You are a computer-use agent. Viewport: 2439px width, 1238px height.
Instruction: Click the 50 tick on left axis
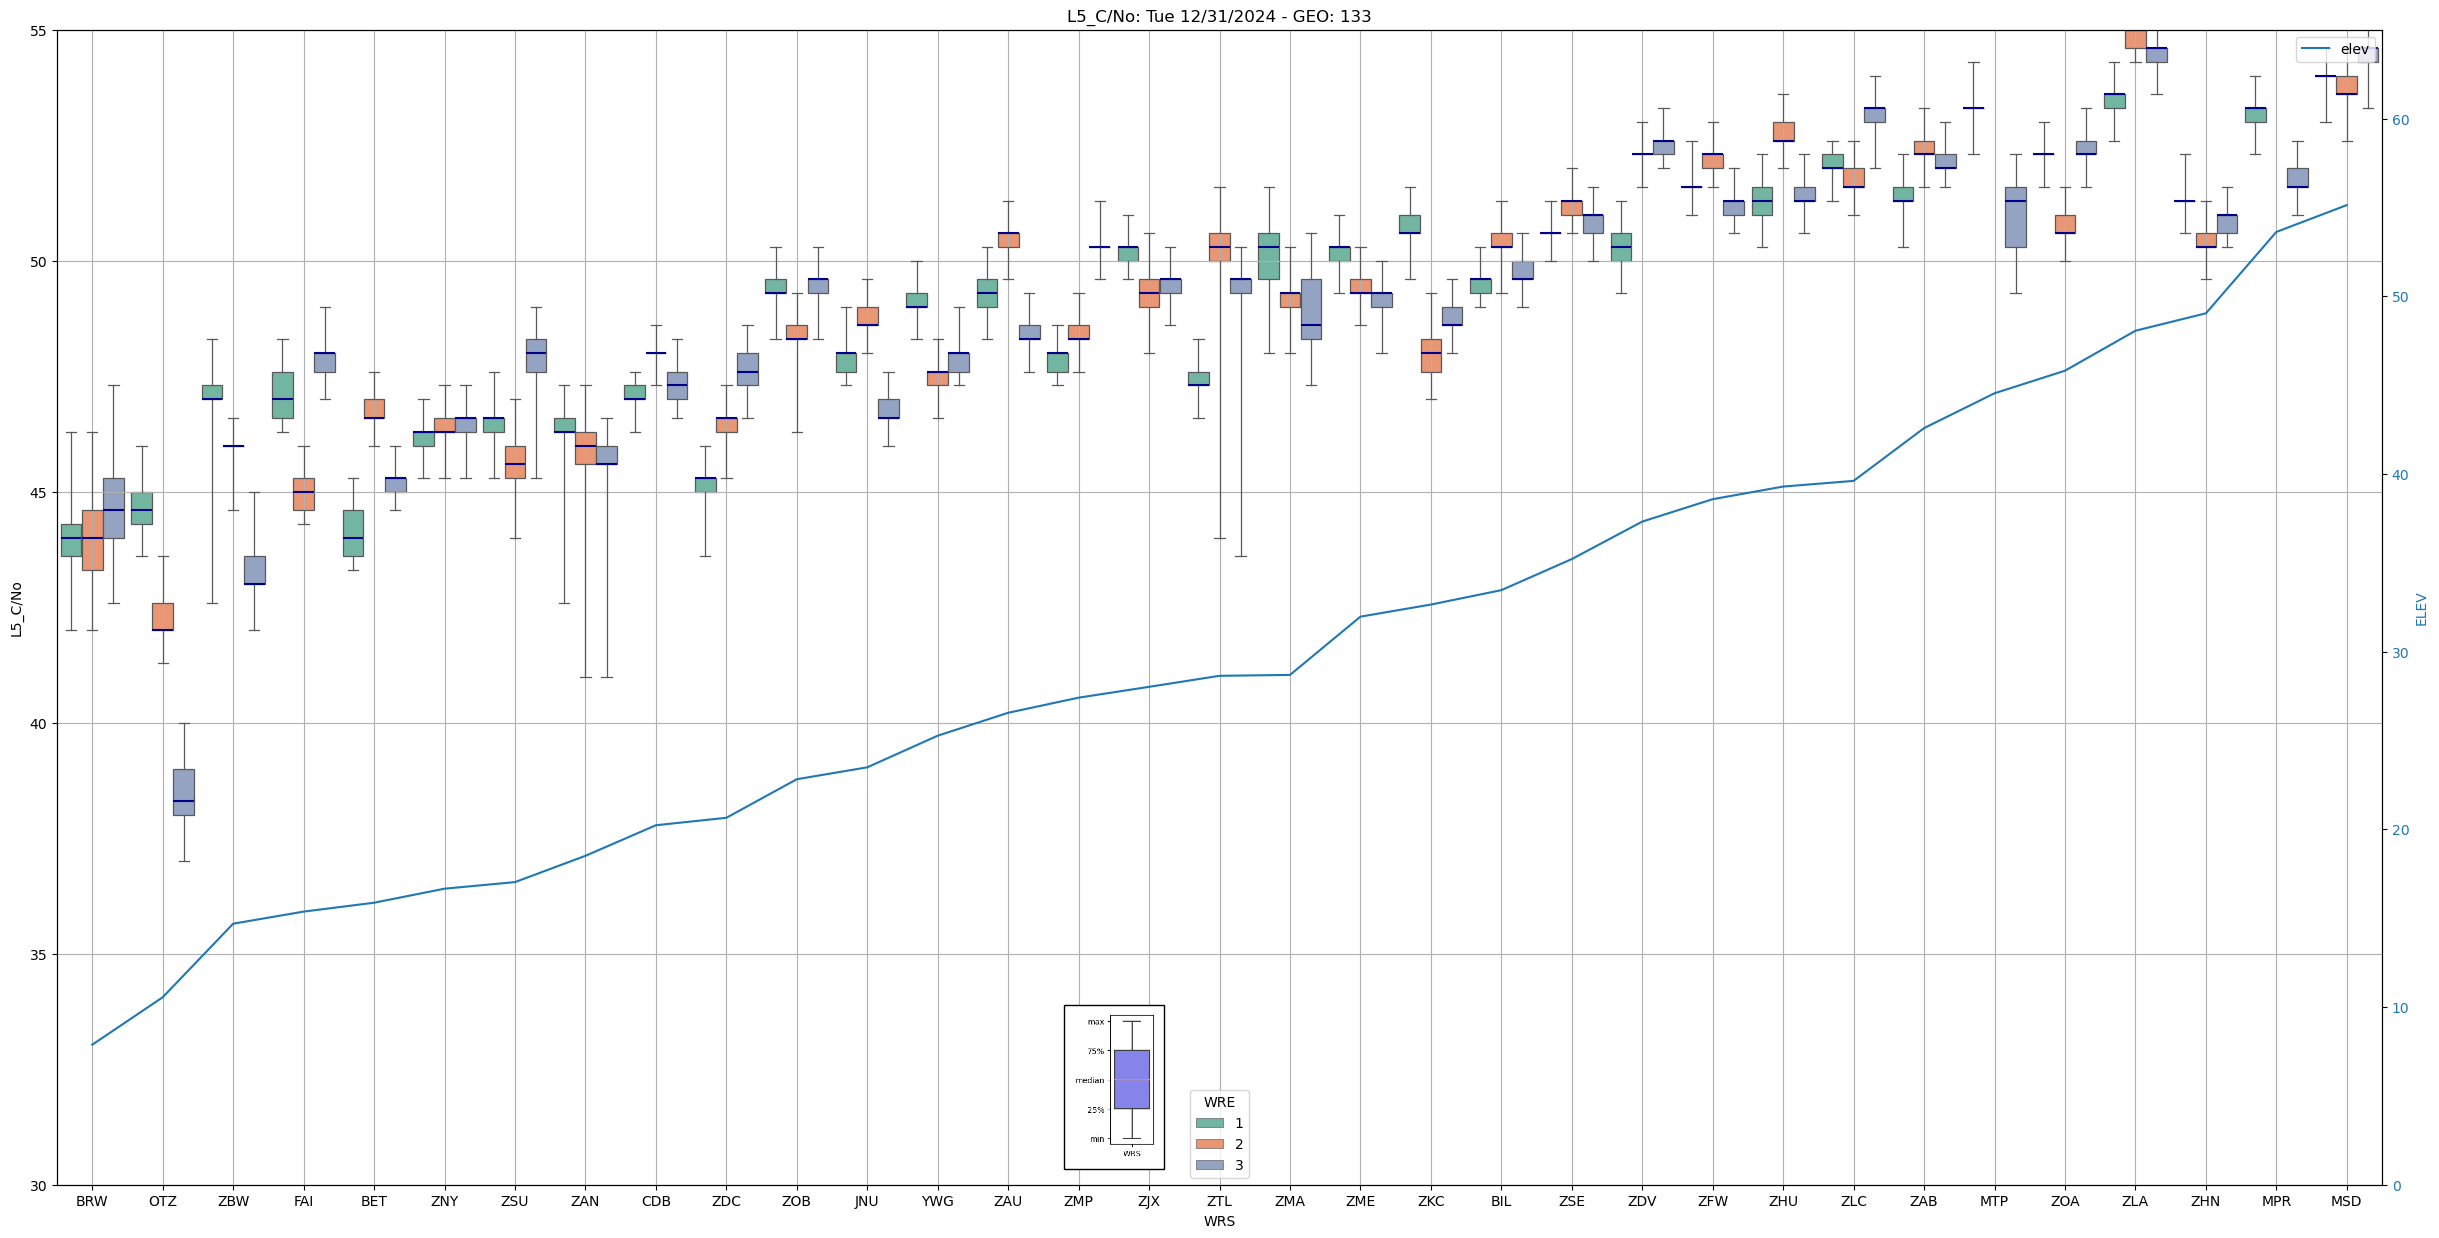[38, 262]
